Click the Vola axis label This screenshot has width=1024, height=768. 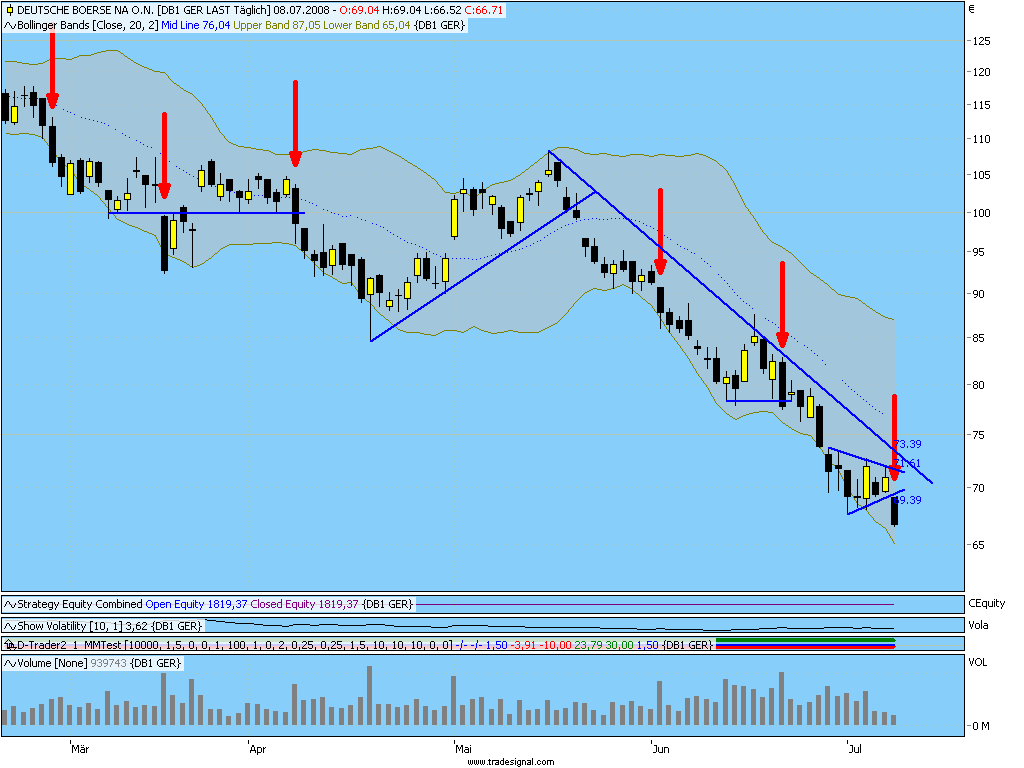[x=978, y=626]
